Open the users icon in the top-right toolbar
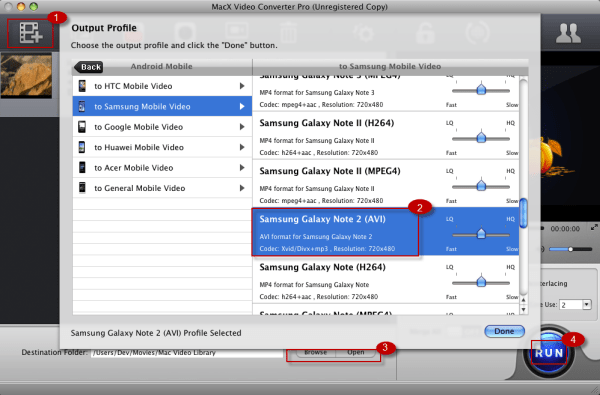This screenshot has width=600, height=395. point(569,33)
